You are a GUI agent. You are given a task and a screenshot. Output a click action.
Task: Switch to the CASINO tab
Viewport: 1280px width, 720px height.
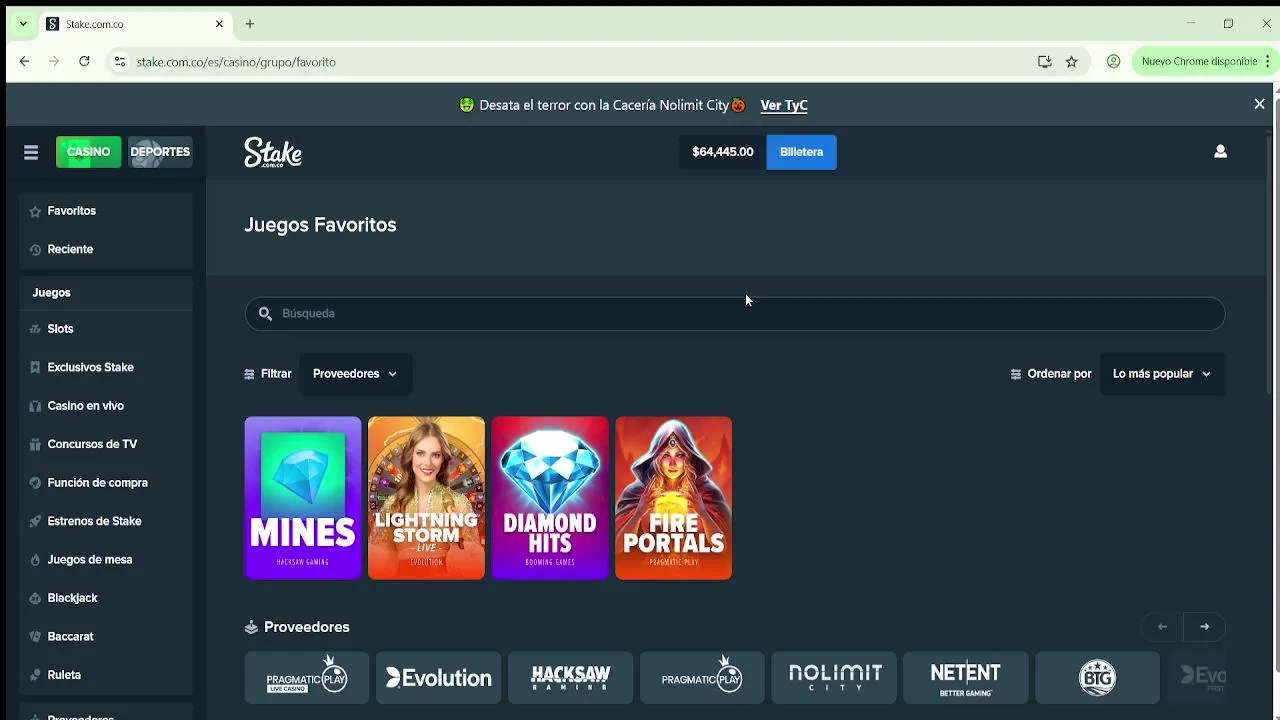coord(88,152)
